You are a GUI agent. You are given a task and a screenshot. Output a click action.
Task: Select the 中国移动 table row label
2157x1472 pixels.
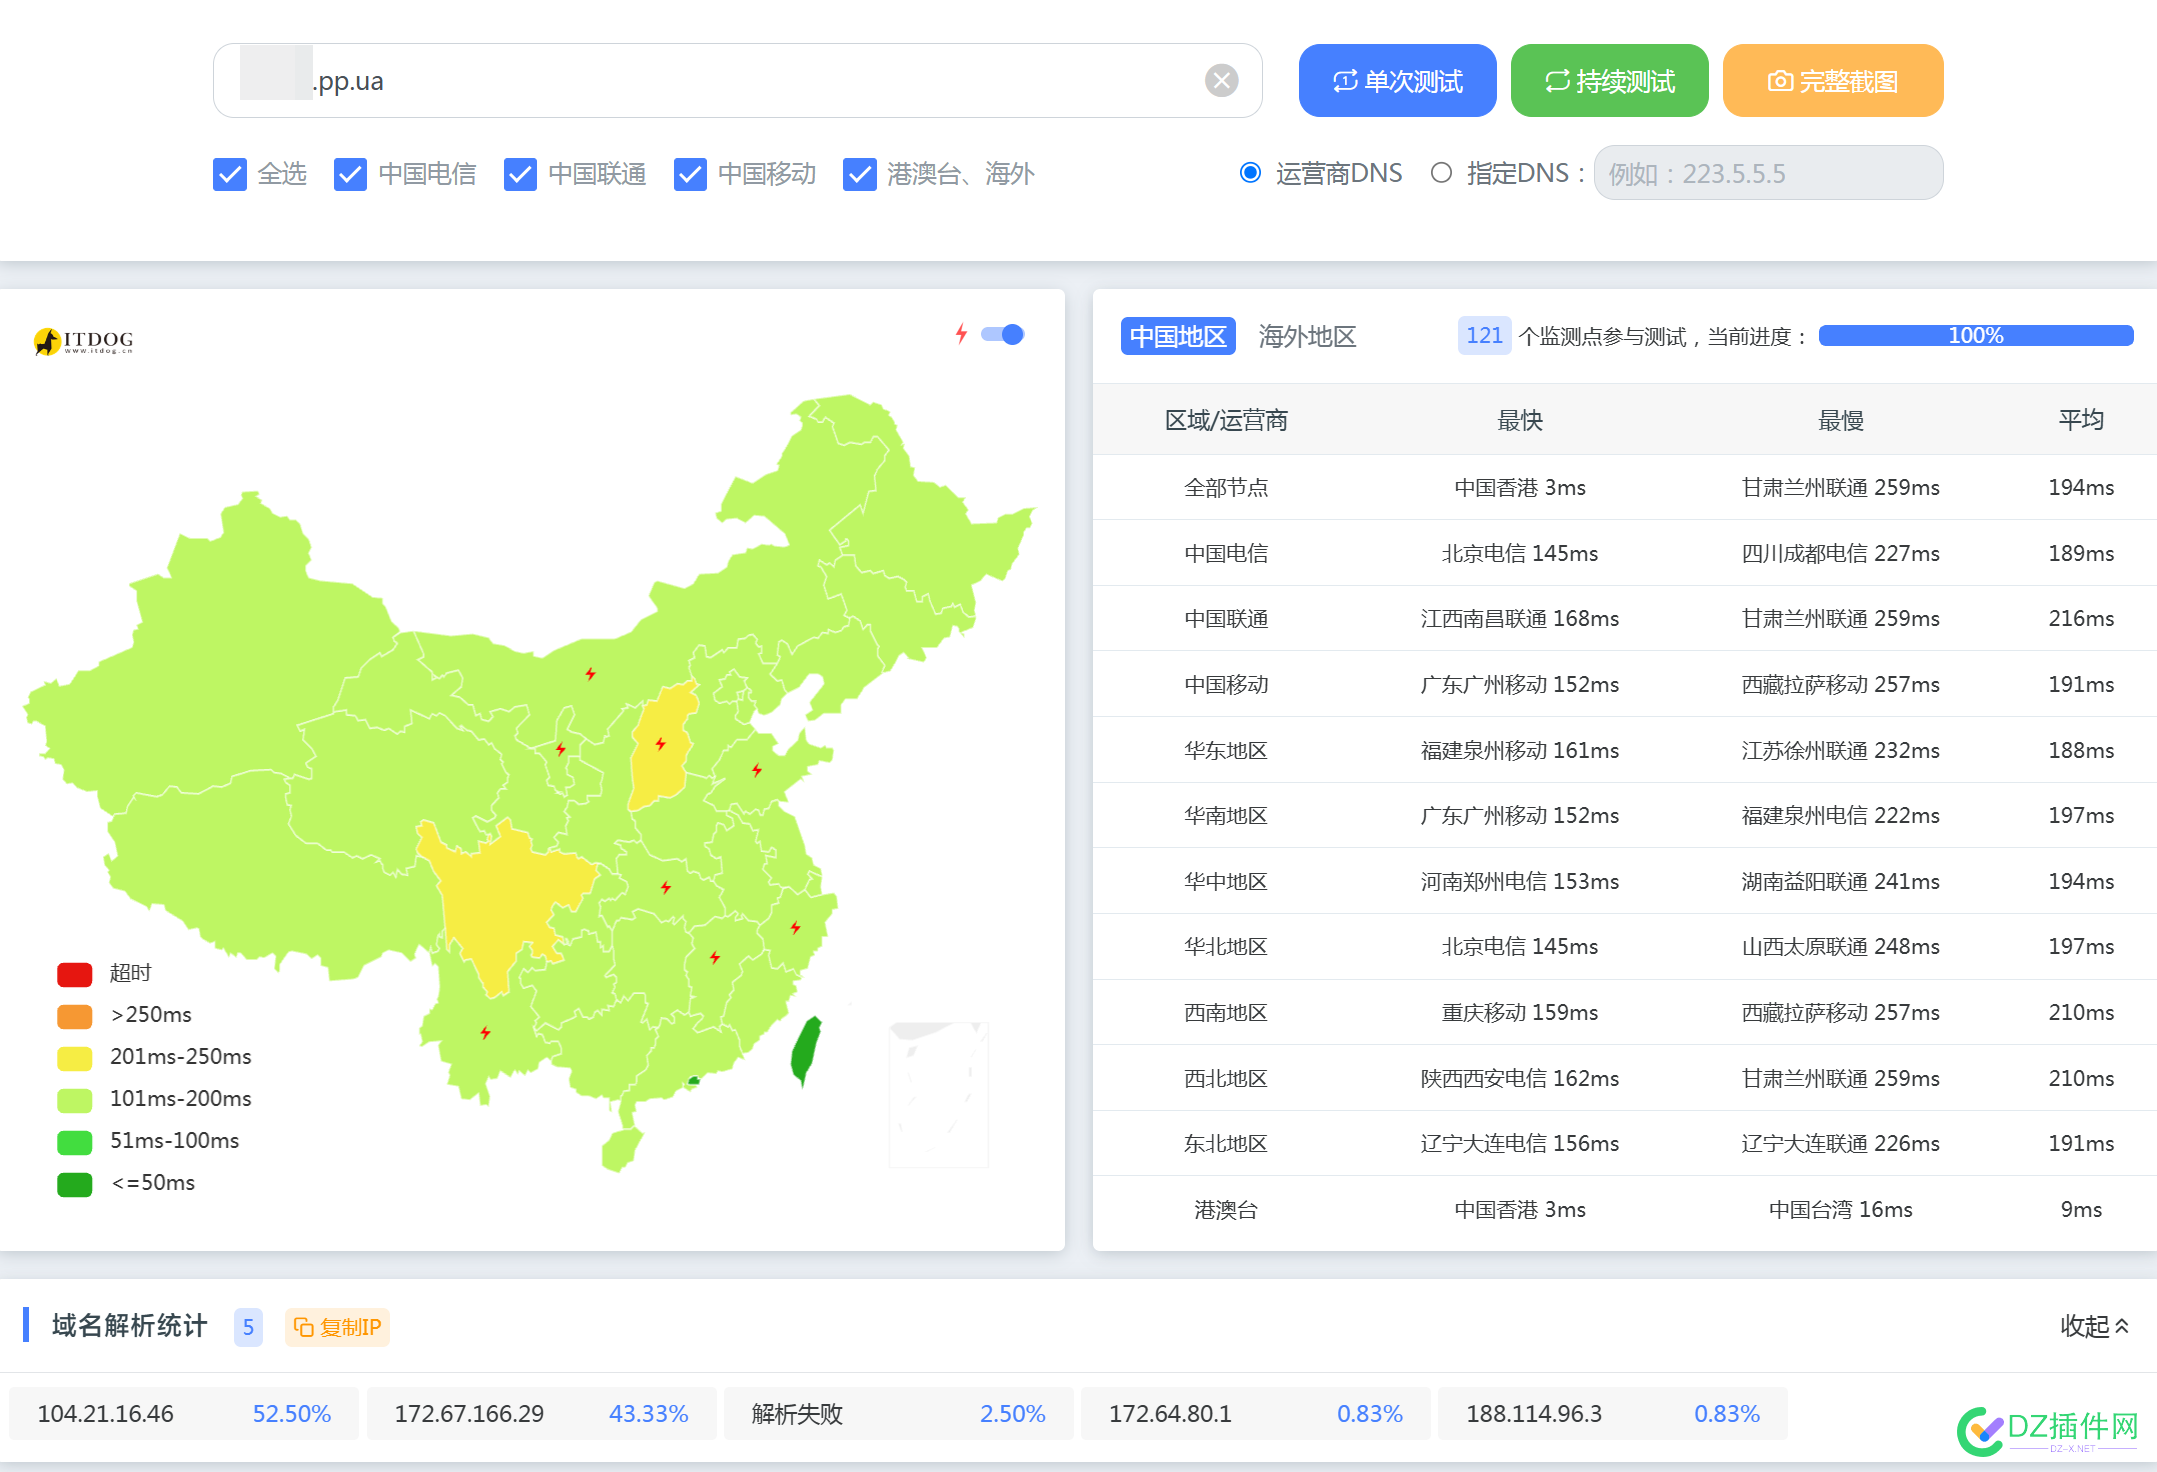[x=1226, y=685]
